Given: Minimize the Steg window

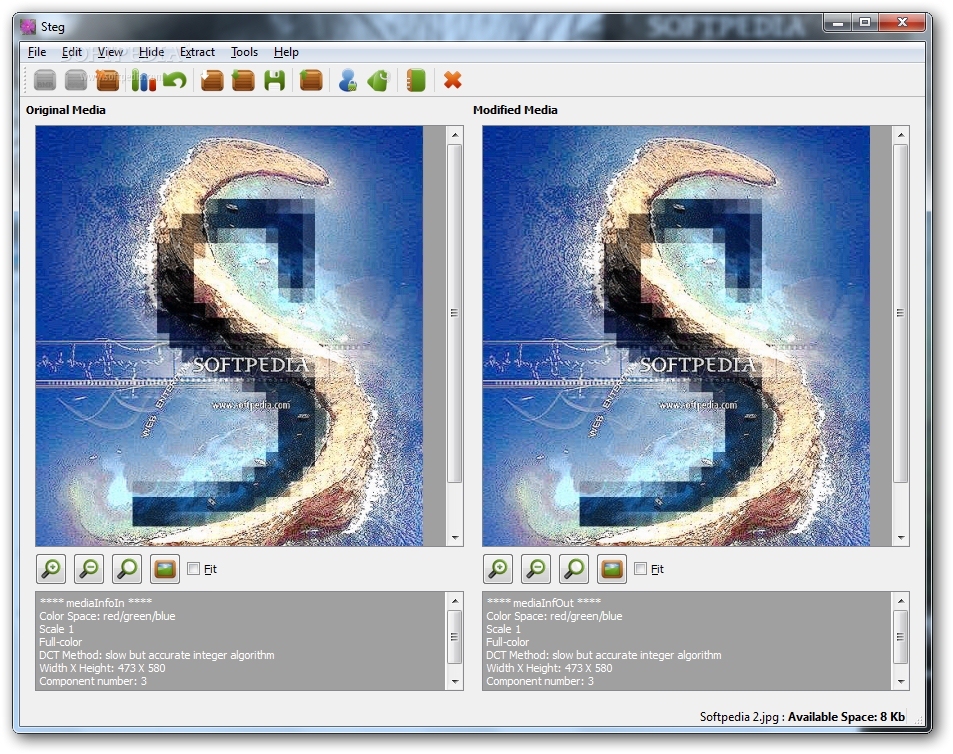Looking at the screenshot, I should [838, 22].
